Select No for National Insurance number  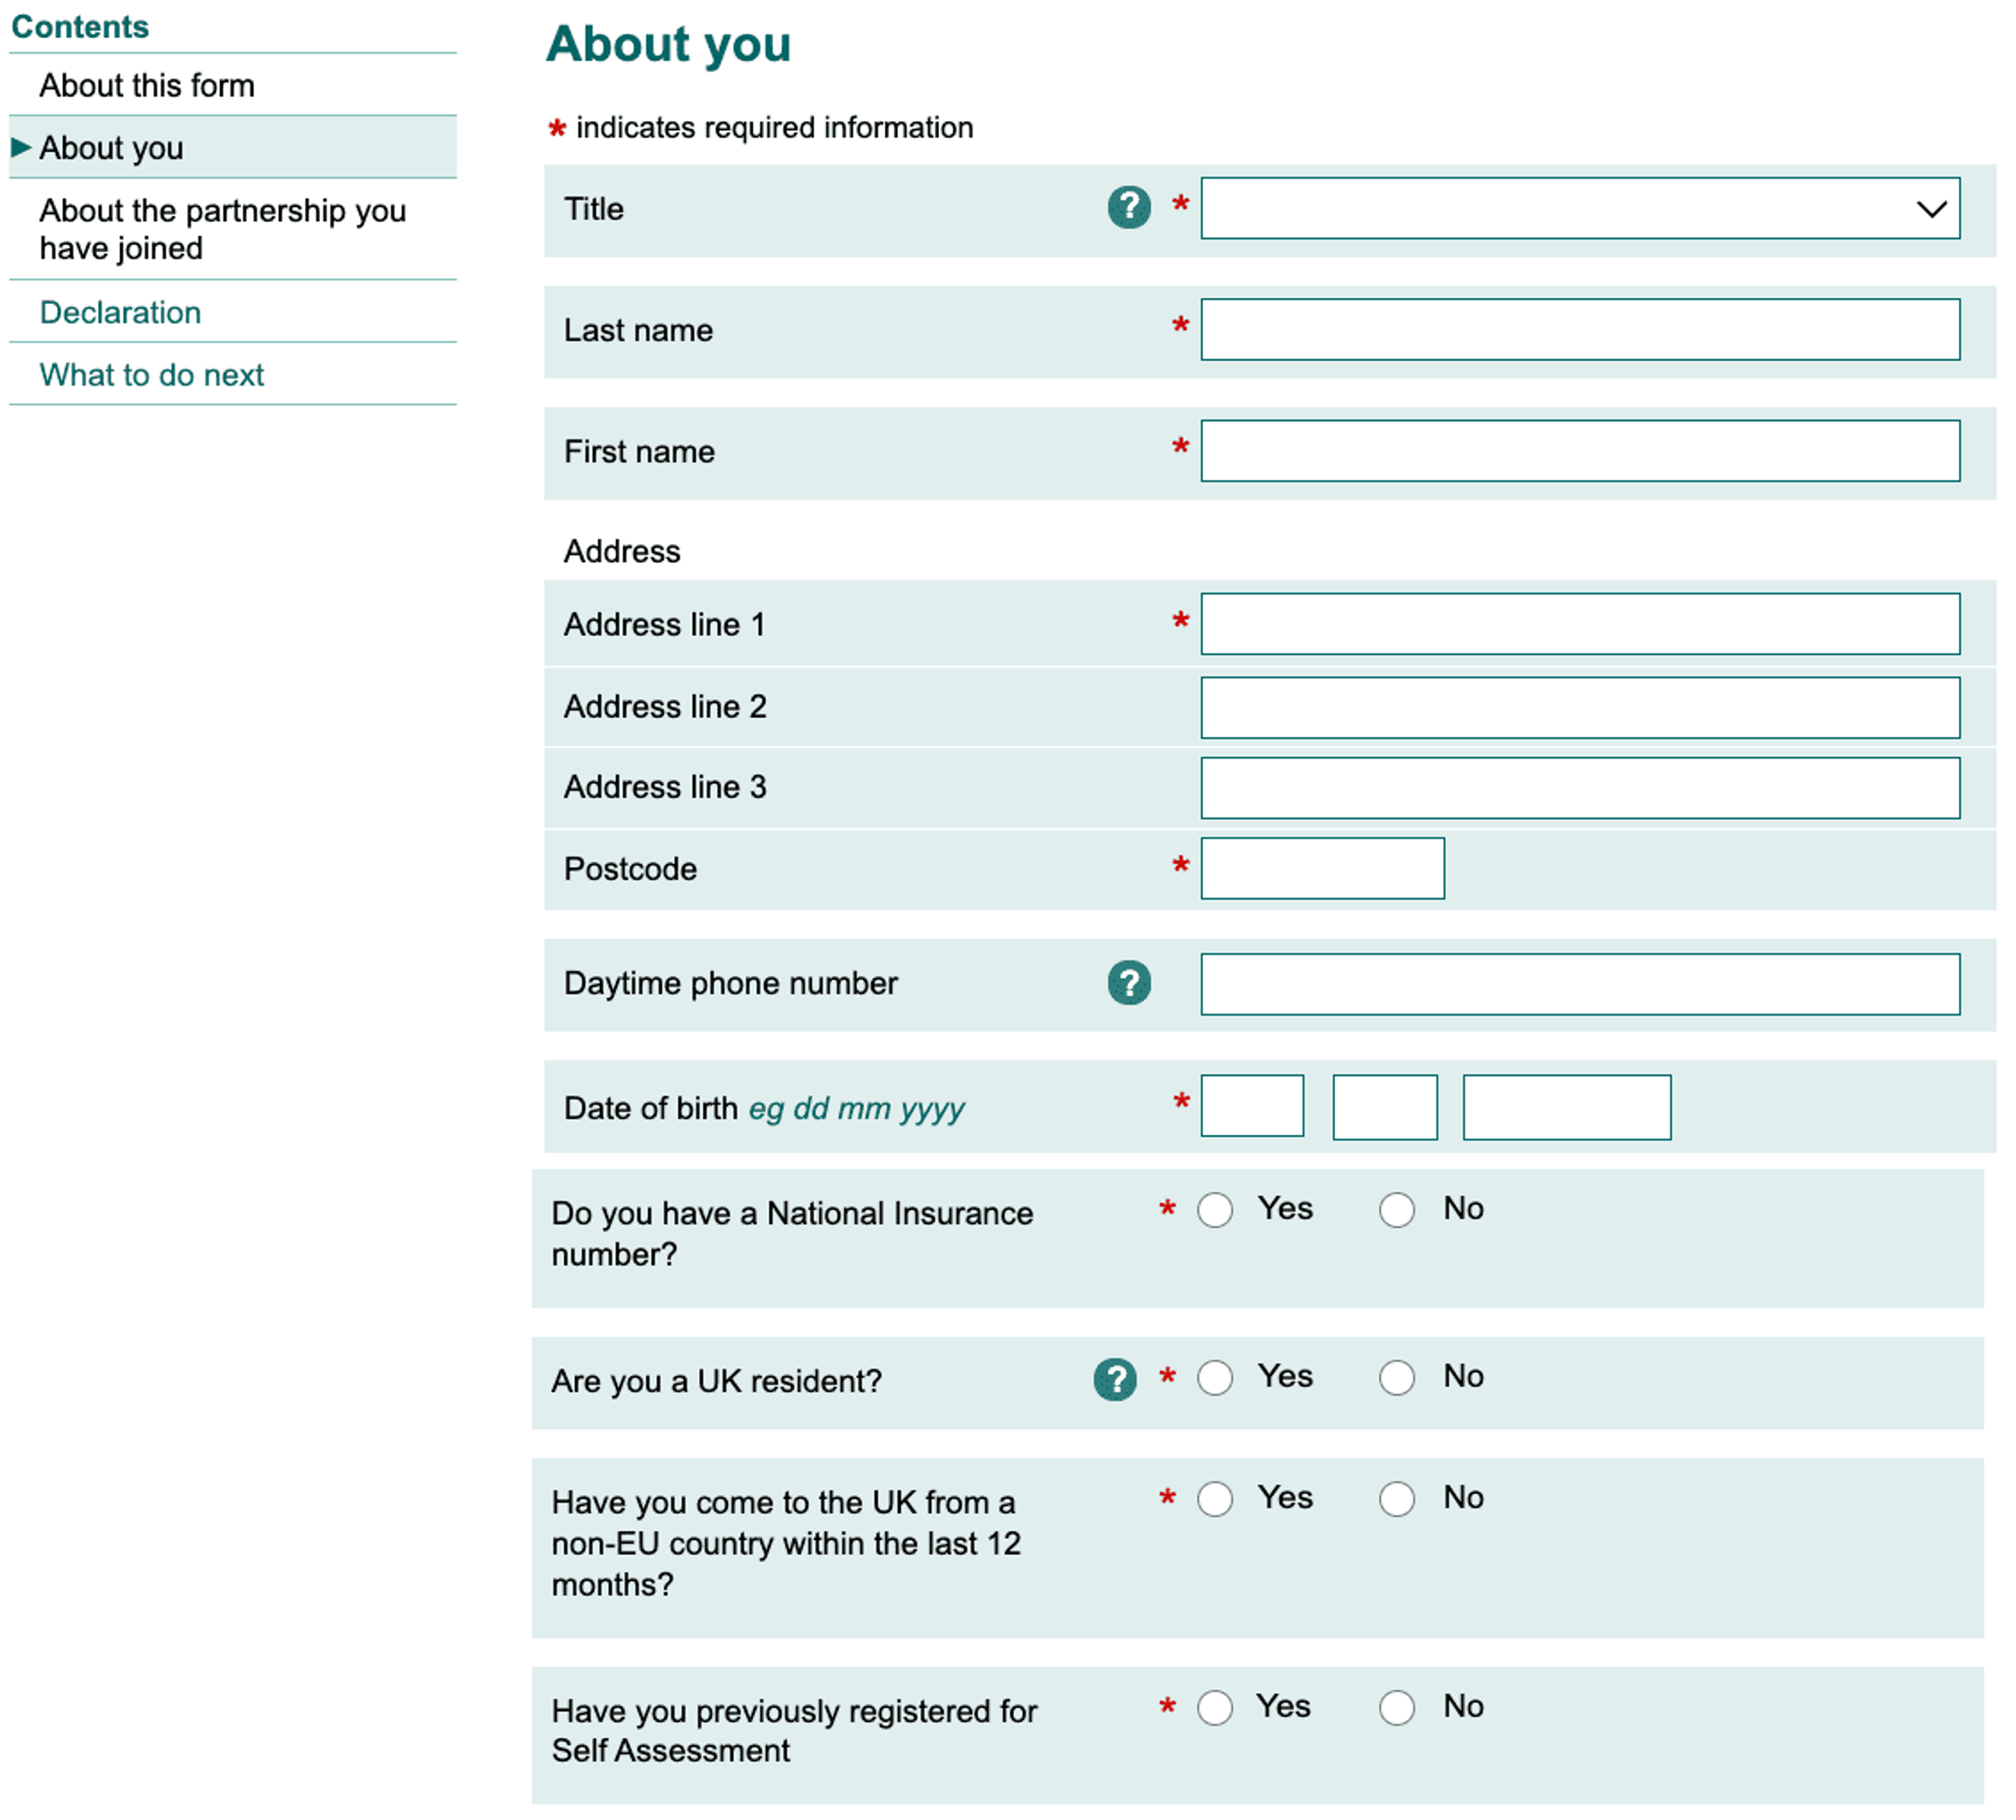(x=1397, y=1210)
